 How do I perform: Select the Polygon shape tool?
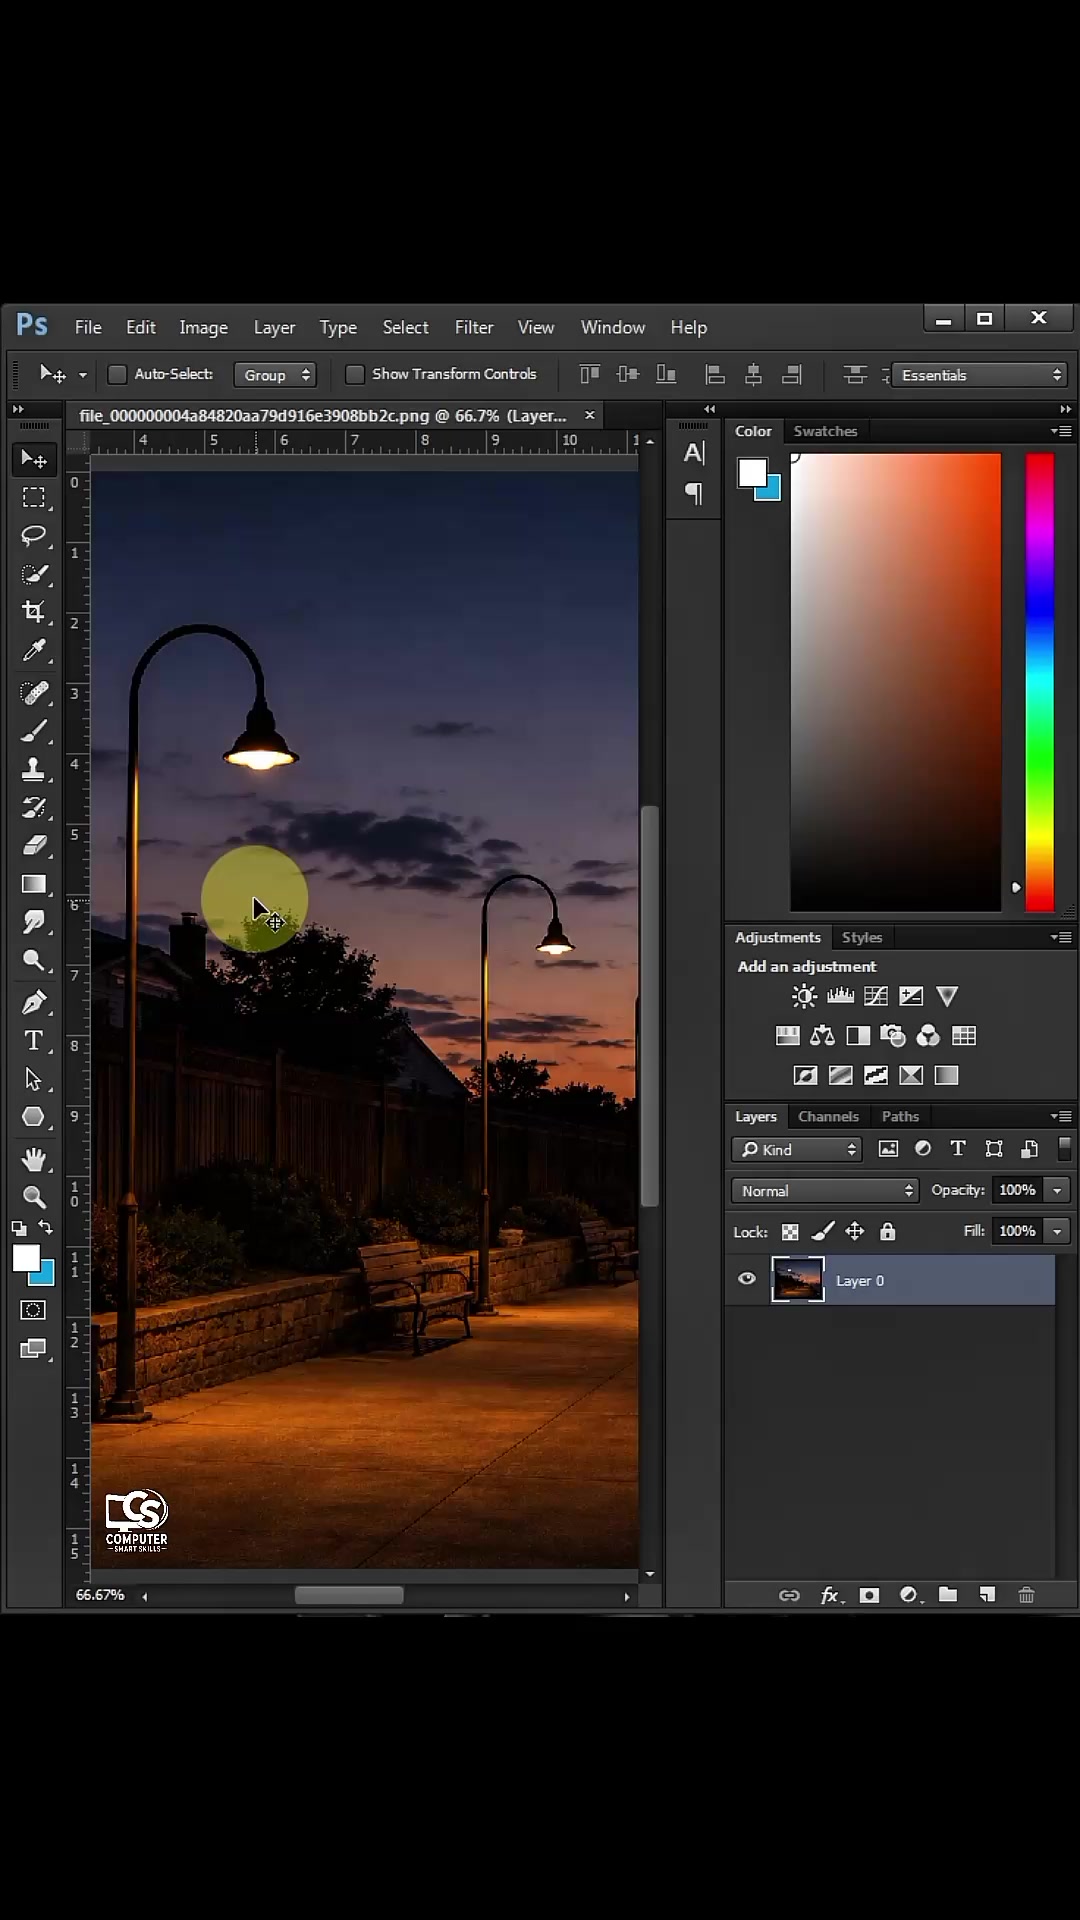pos(34,1117)
